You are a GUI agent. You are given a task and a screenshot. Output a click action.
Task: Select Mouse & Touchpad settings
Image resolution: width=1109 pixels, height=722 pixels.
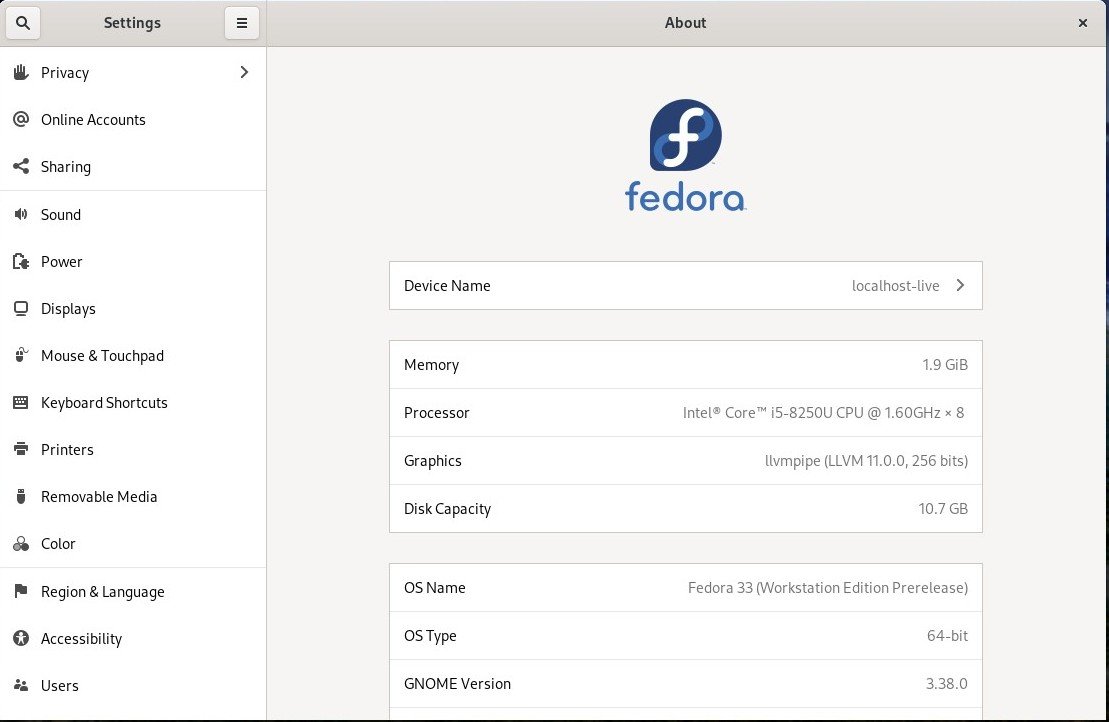pos(102,355)
